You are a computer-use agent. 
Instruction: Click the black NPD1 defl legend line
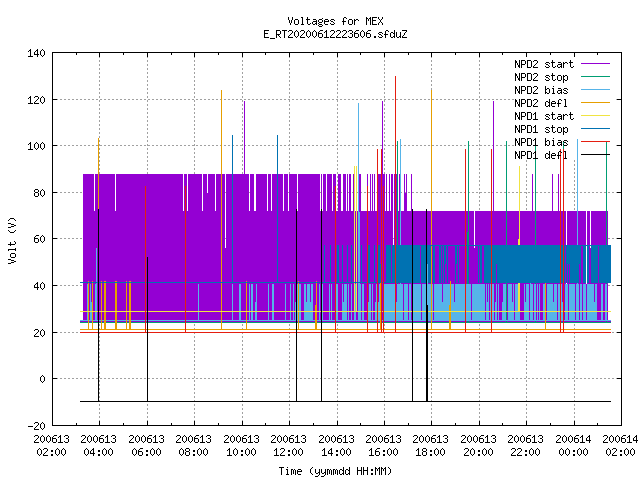595,155
